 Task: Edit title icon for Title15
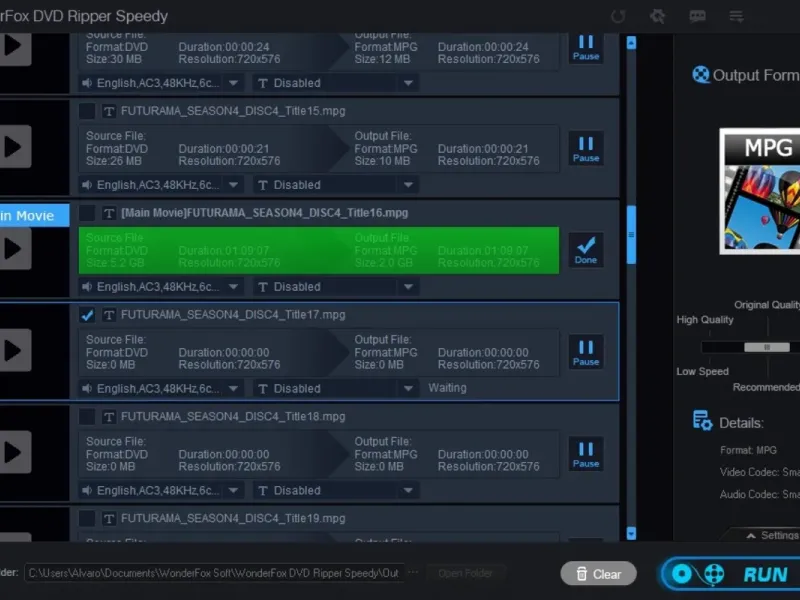(x=109, y=111)
